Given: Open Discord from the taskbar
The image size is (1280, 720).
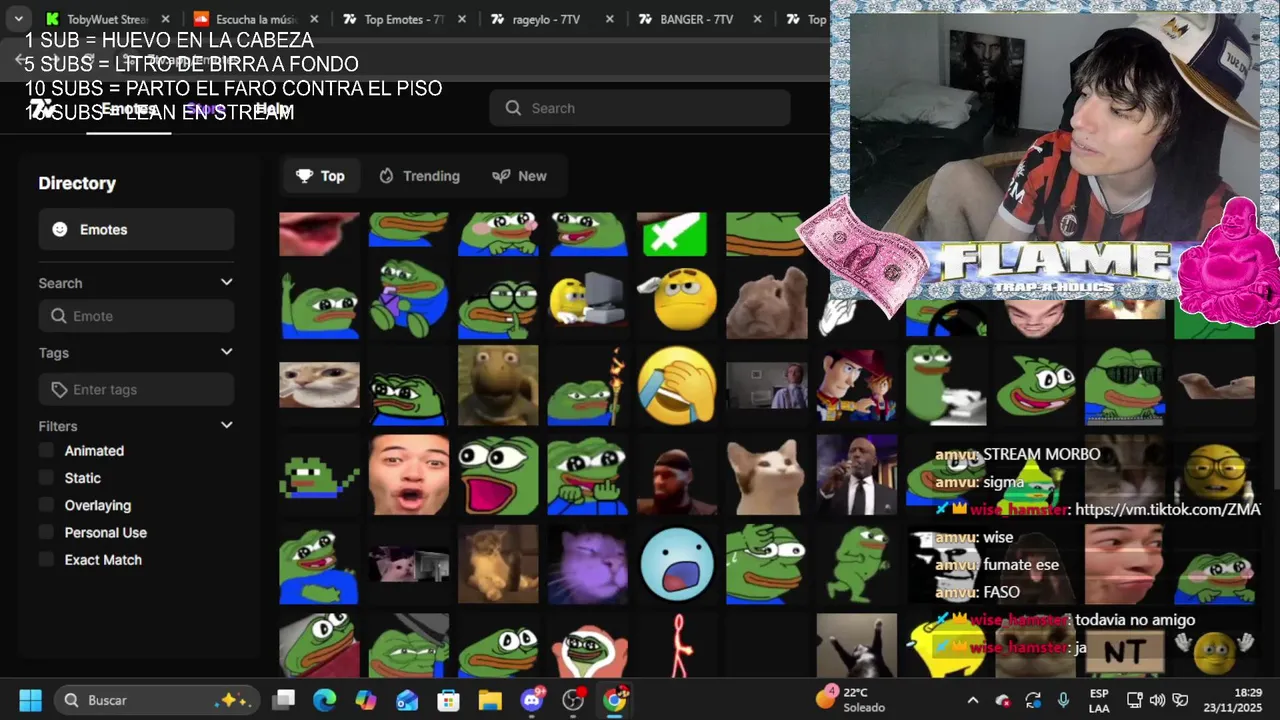Looking at the screenshot, I should click(x=532, y=700).
